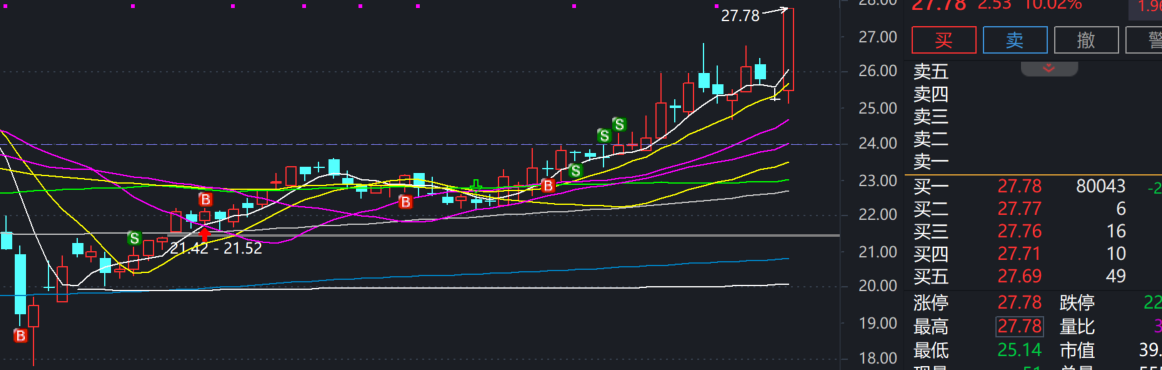Click the white arrow next to the 27.78 high label
This screenshot has height=370, width=1162.
click(775, 10)
